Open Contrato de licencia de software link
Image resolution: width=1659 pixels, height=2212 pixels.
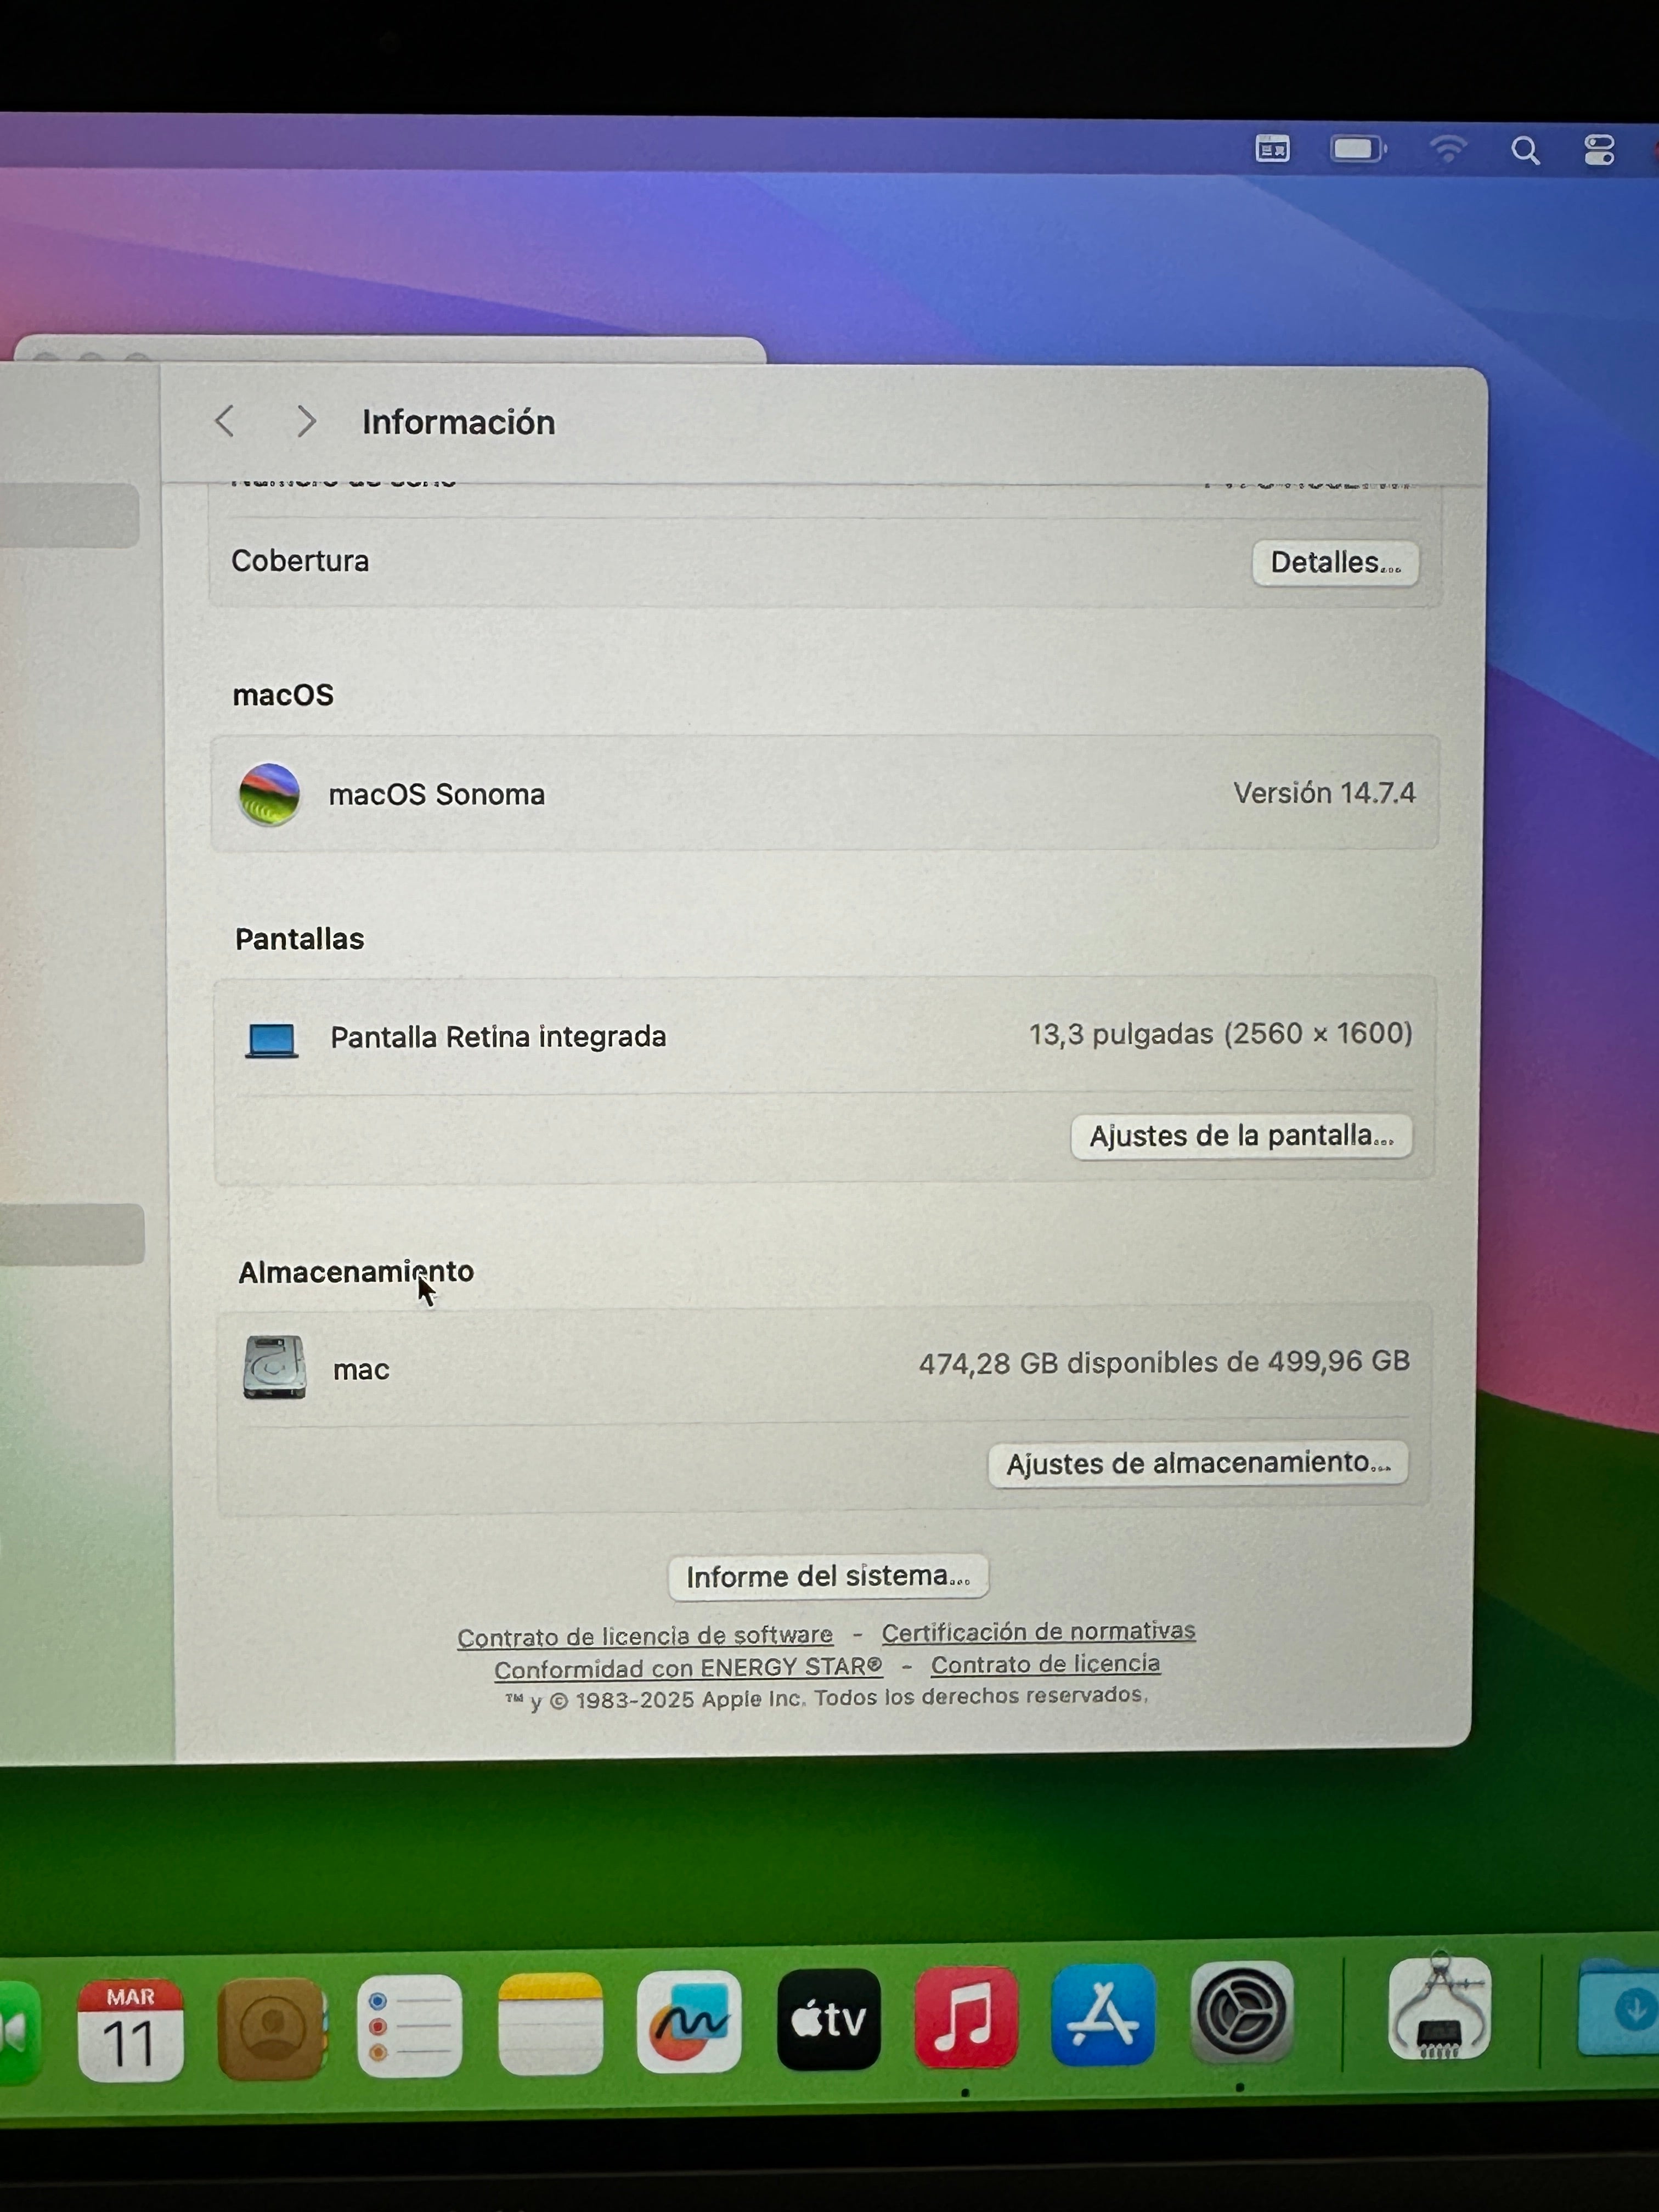(x=645, y=1636)
